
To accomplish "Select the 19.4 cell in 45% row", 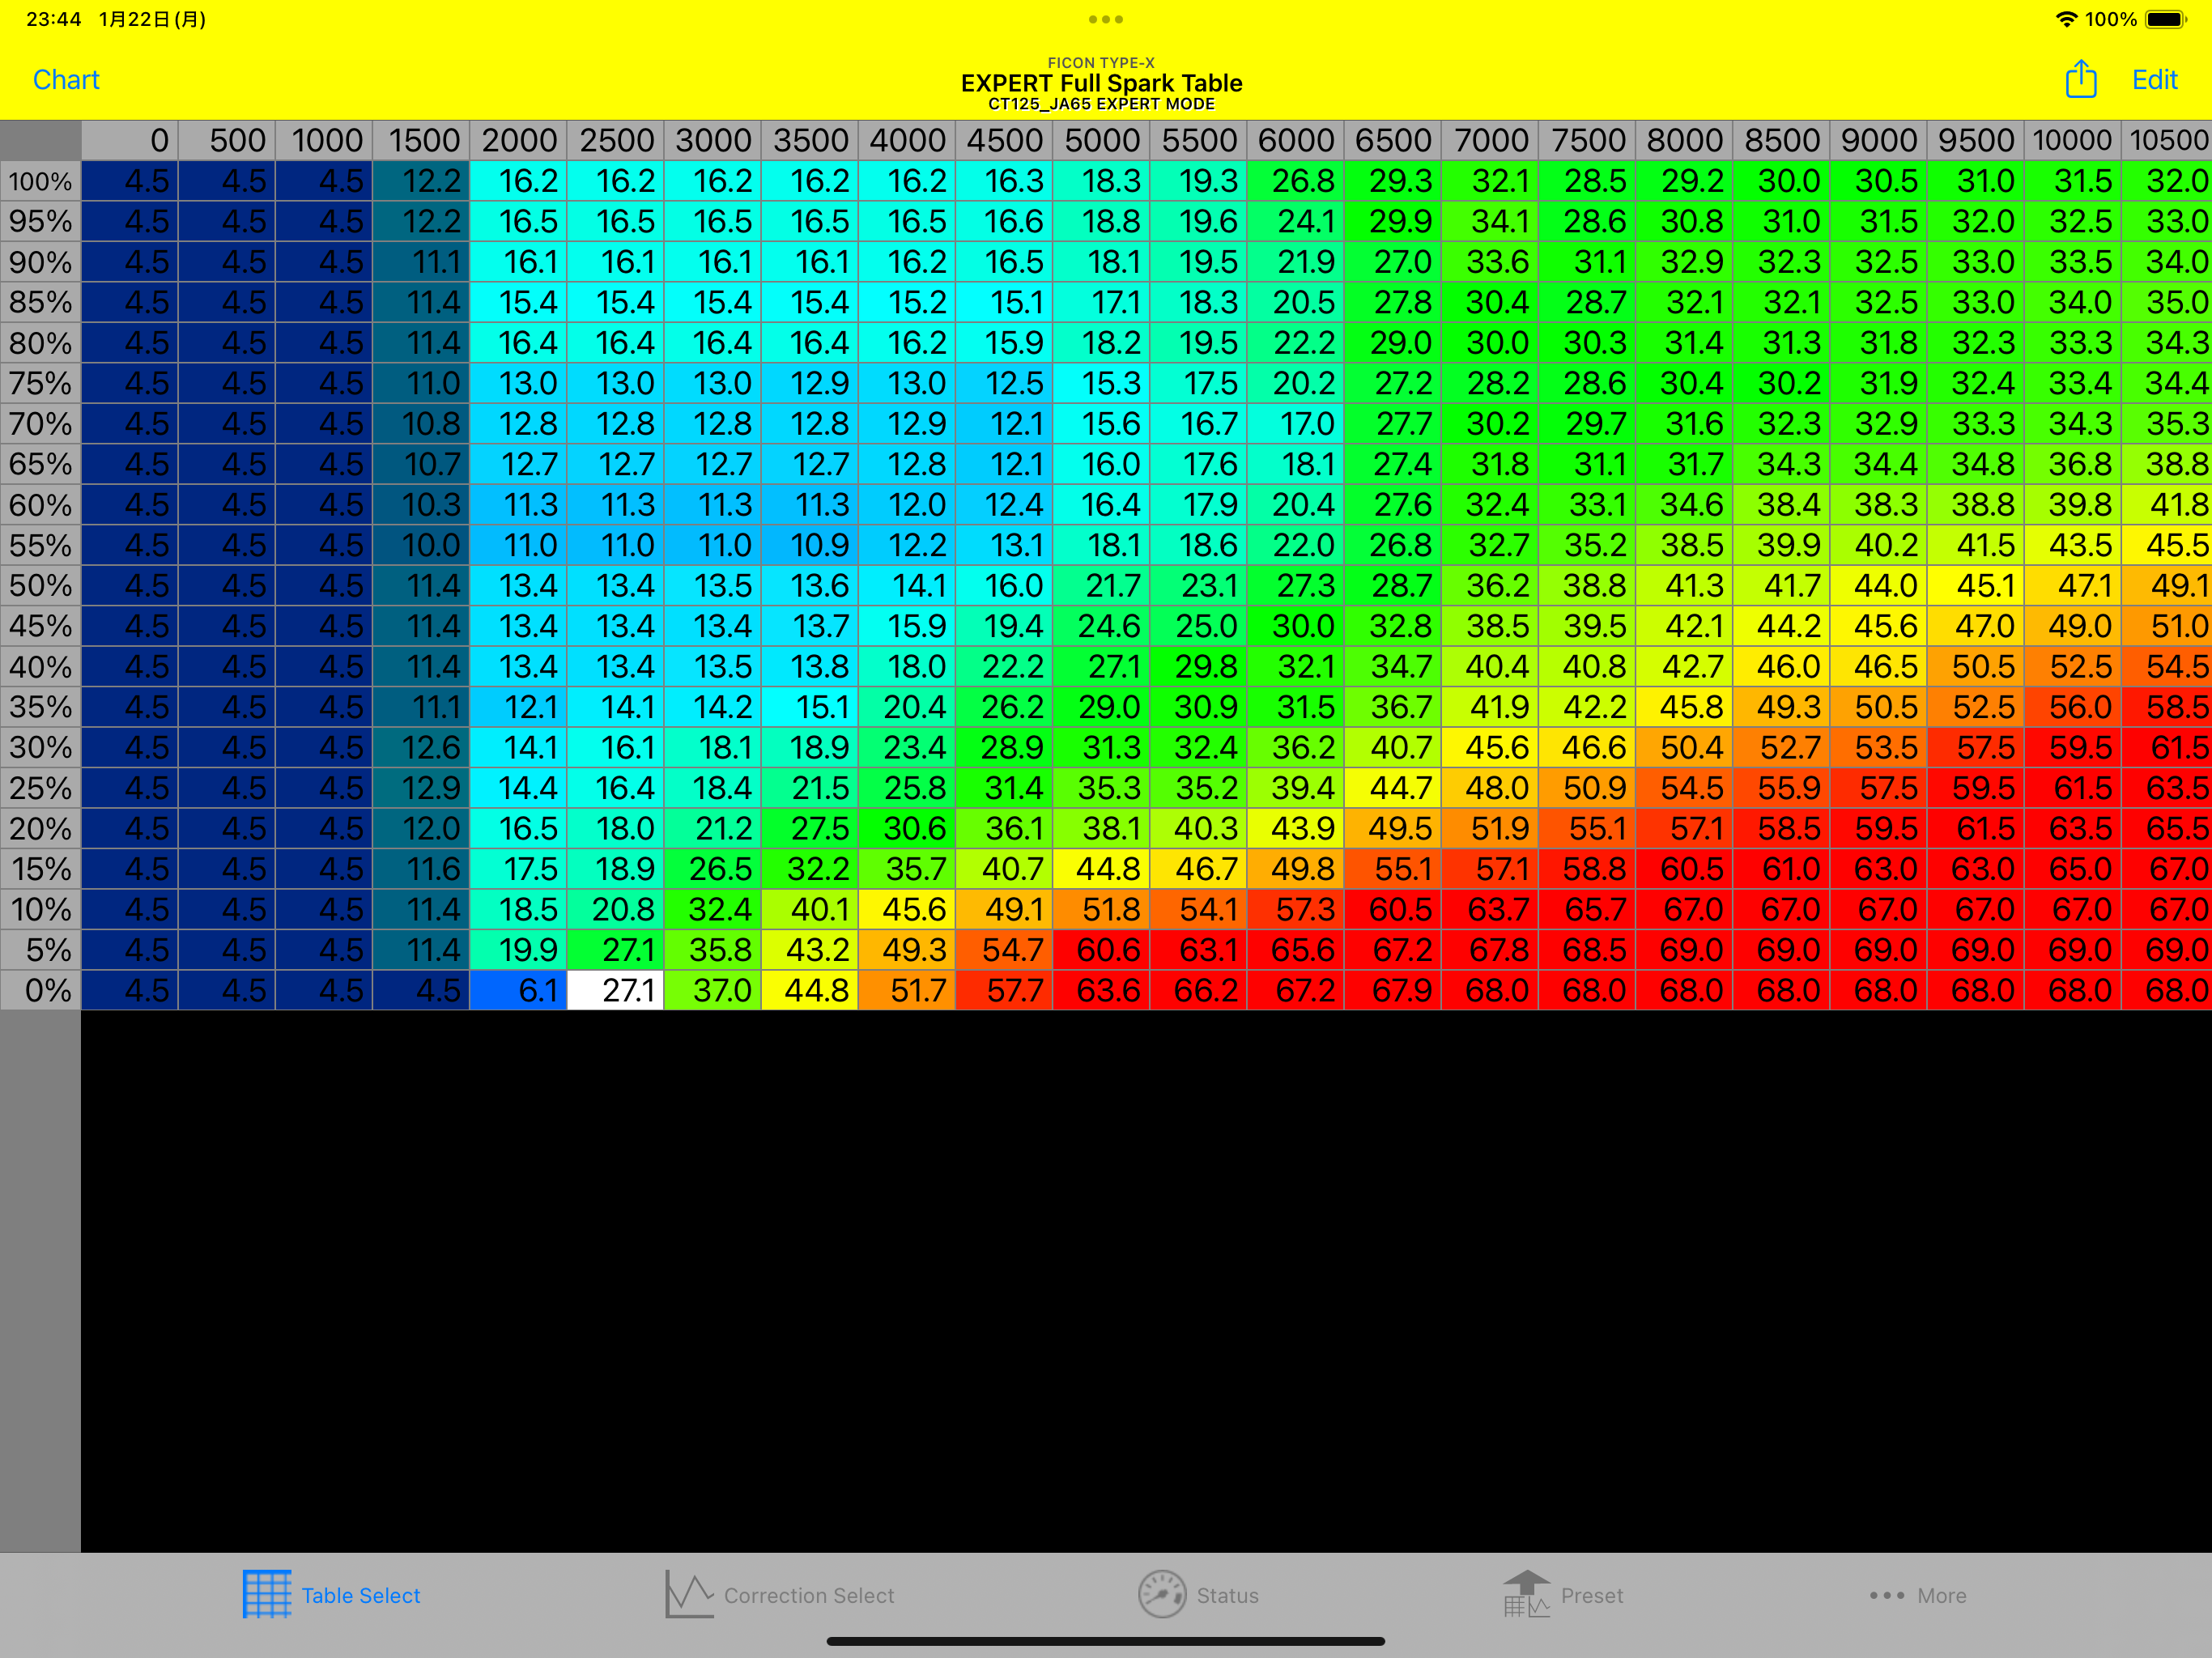I will click(1005, 626).
